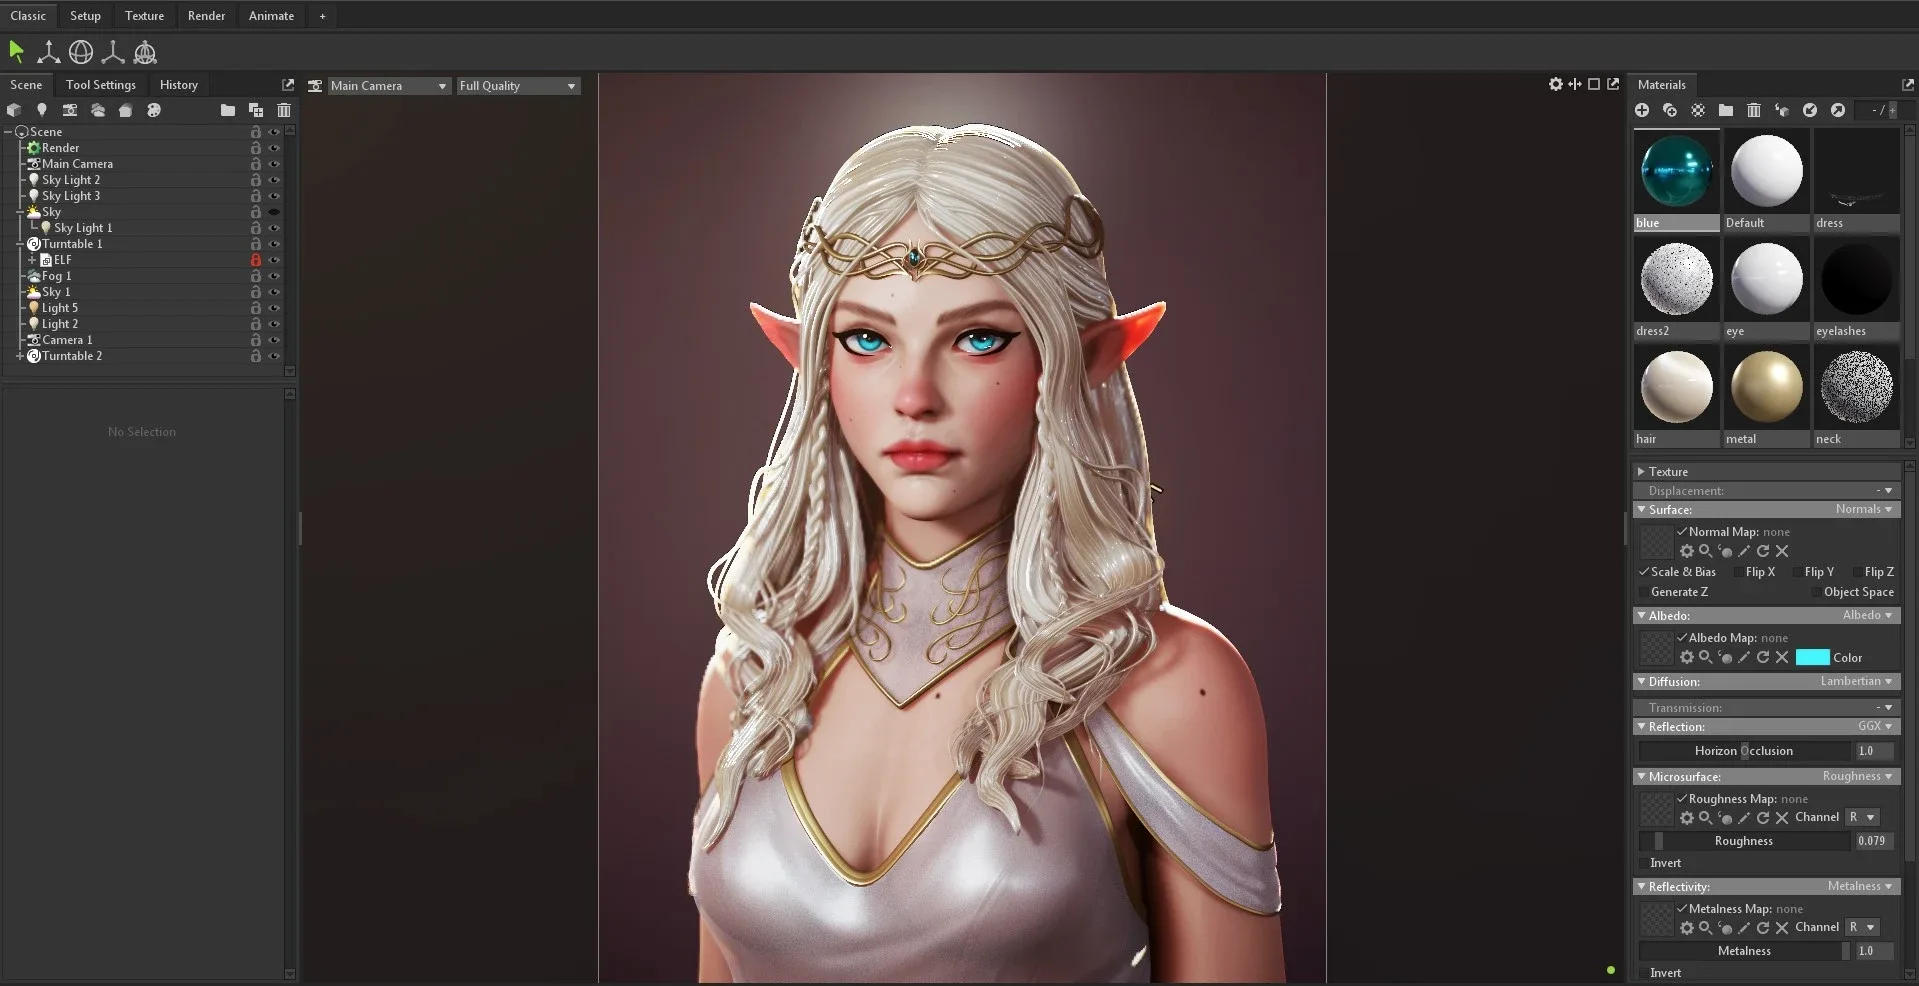Adjust the Horizon Occlusion slider
This screenshot has height=986, width=1919.
[1744, 751]
